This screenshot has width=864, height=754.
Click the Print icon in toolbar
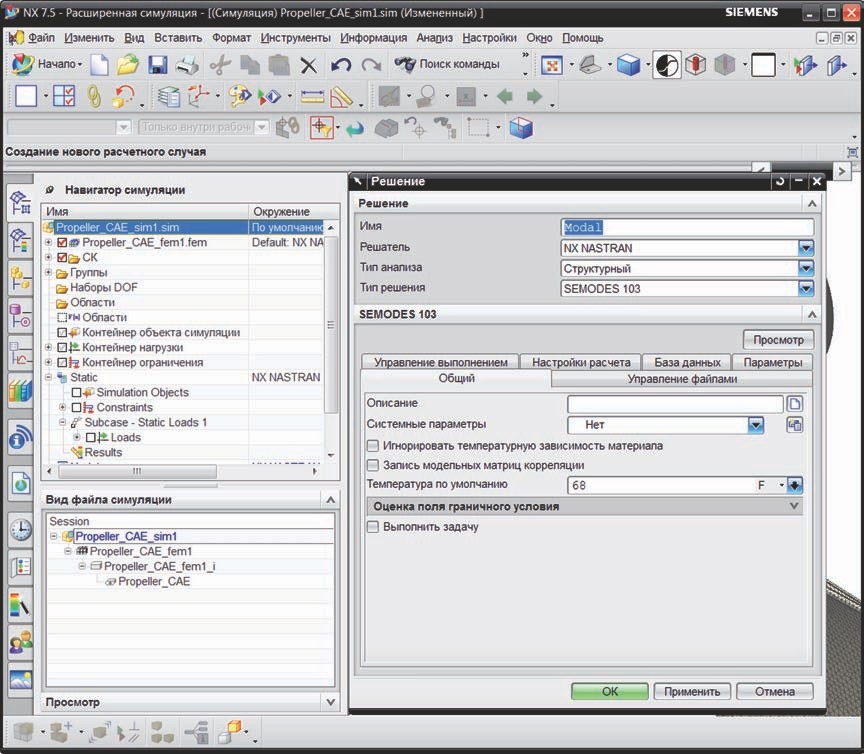tap(187, 65)
